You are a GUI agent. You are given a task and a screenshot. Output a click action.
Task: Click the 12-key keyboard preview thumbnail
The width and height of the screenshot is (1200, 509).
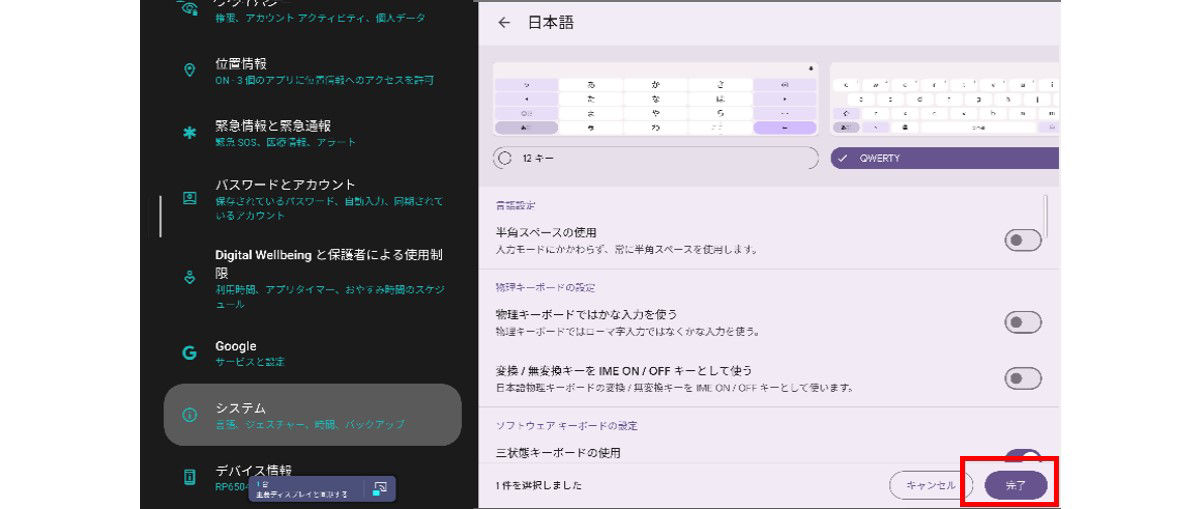(655, 100)
